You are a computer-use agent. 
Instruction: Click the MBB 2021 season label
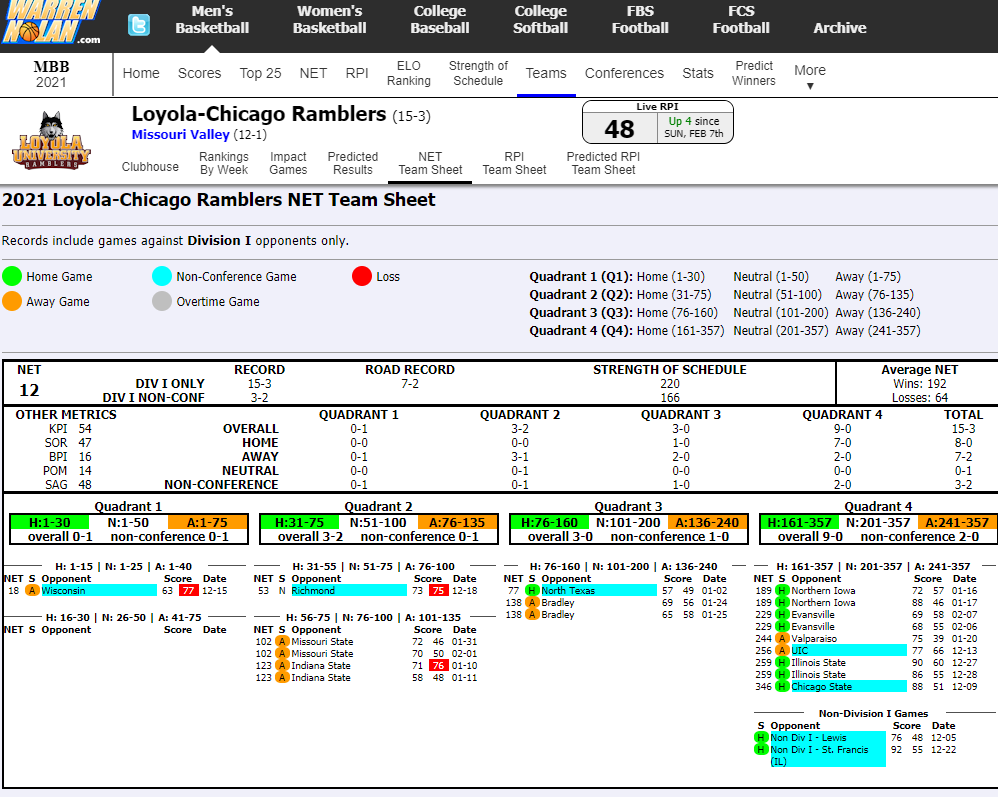pos(51,74)
